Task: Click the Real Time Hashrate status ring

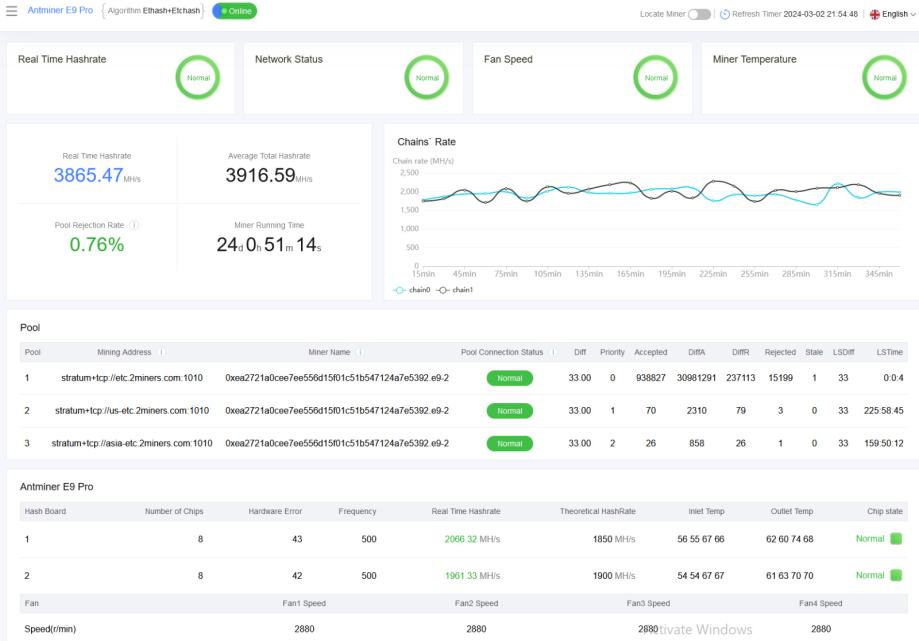Action: (x=198, y=77)
